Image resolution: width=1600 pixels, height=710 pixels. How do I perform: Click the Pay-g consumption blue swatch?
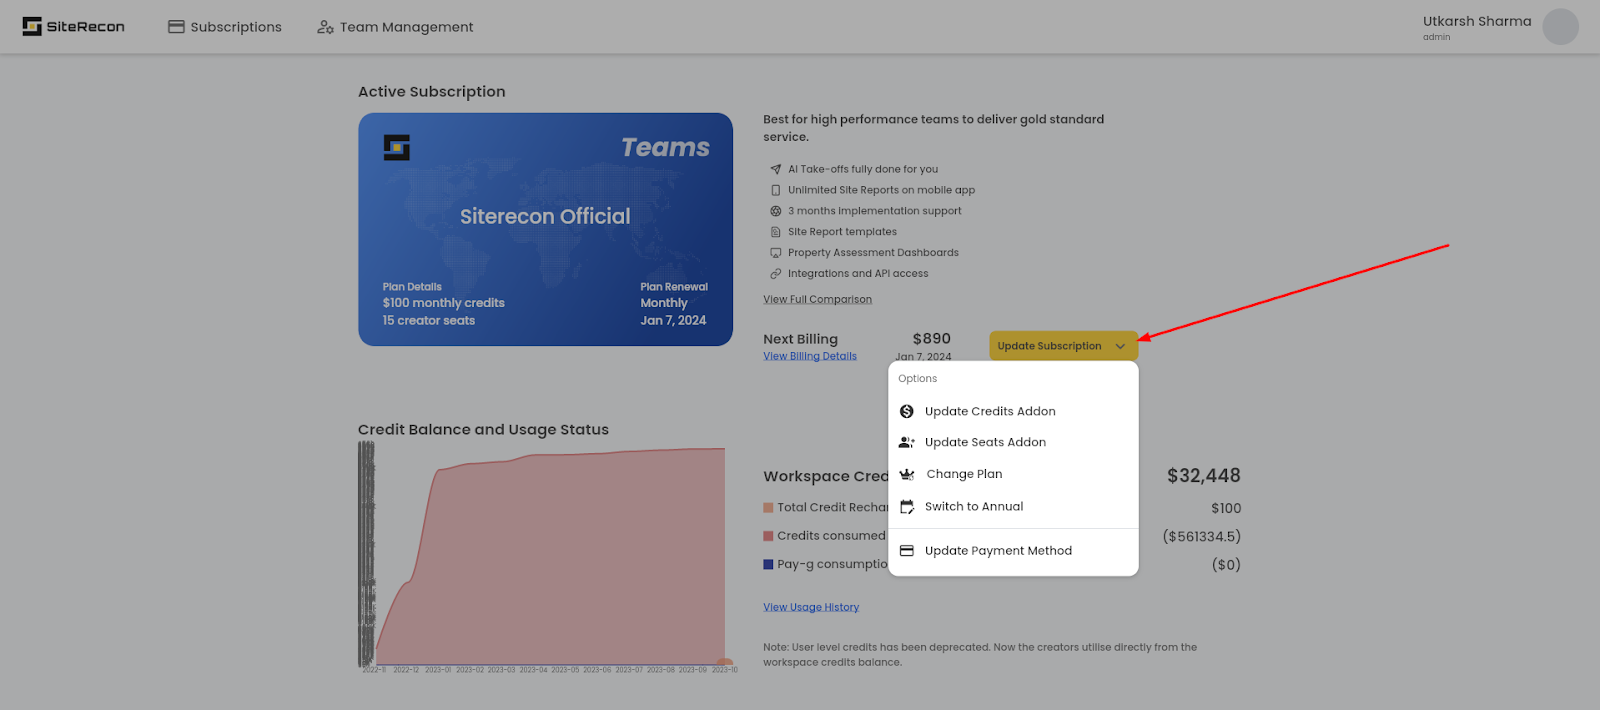point(768,564)
